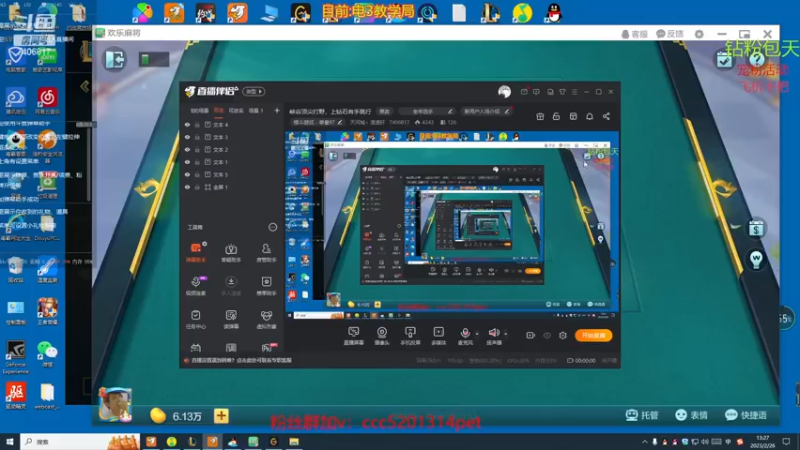Screen dimensions: 800x450
Task: Click the gift box icon in streaming app header
Action: (x=540, y=116)
